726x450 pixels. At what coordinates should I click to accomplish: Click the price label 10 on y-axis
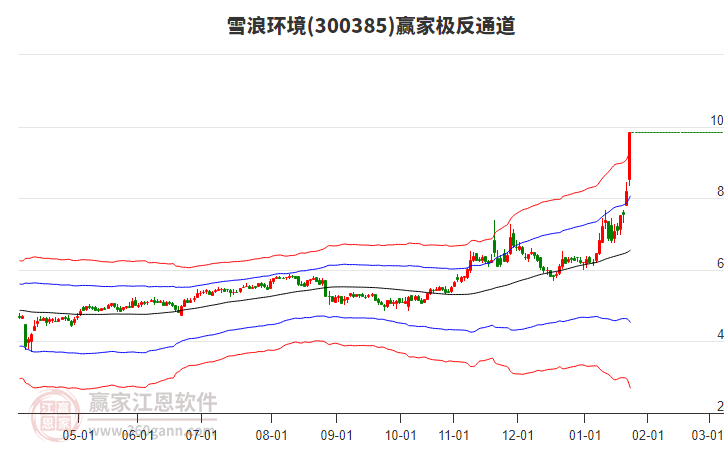(717, 120)
